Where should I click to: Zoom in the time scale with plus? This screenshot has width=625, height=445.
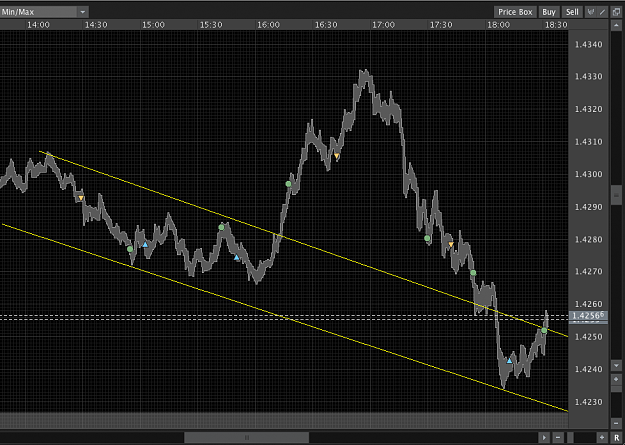click(x=602, y=437)
